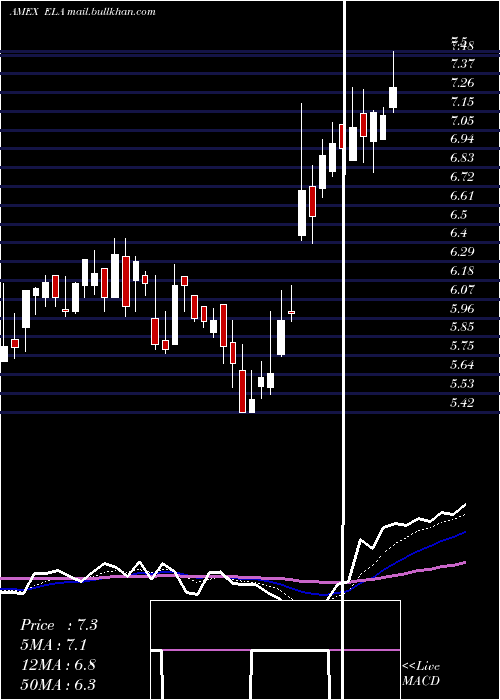500x700 pixels.
Task: Click the 5.75 price axis label
Action: [462, 346]
